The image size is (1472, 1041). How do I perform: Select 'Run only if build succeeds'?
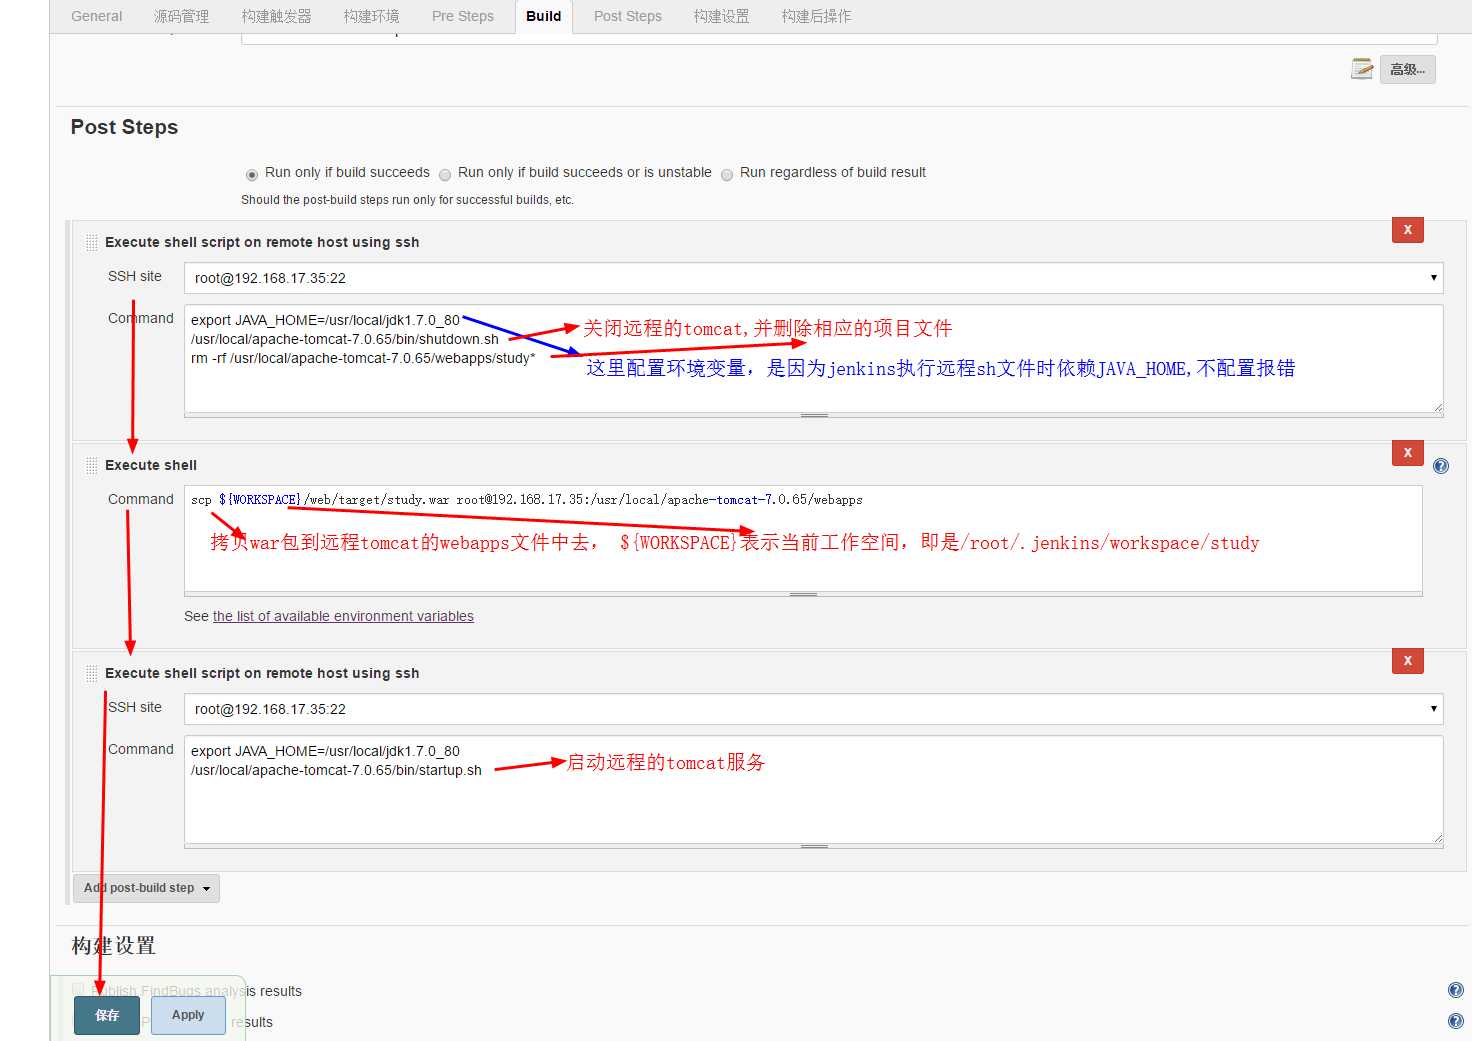click(x=252, y=174)
